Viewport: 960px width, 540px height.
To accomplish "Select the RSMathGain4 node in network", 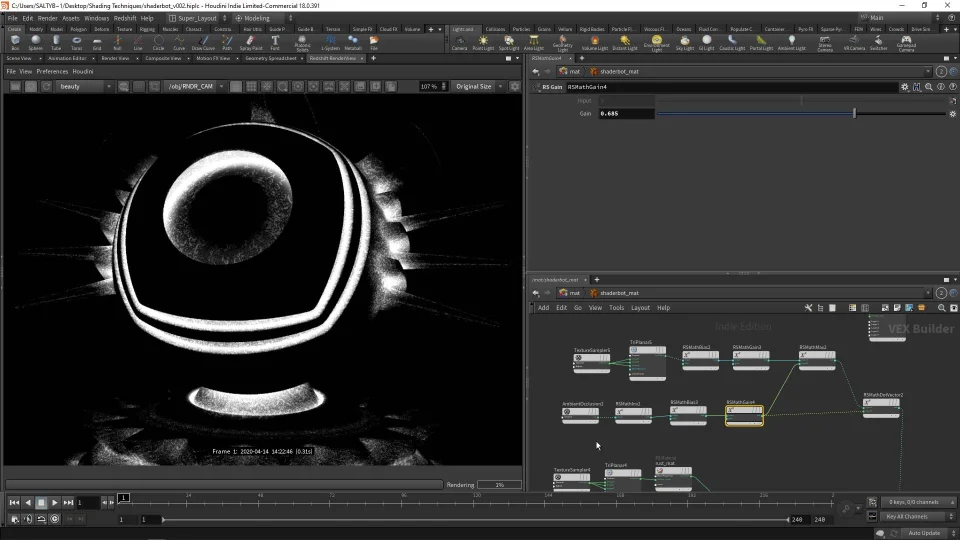I will (744, 411).
